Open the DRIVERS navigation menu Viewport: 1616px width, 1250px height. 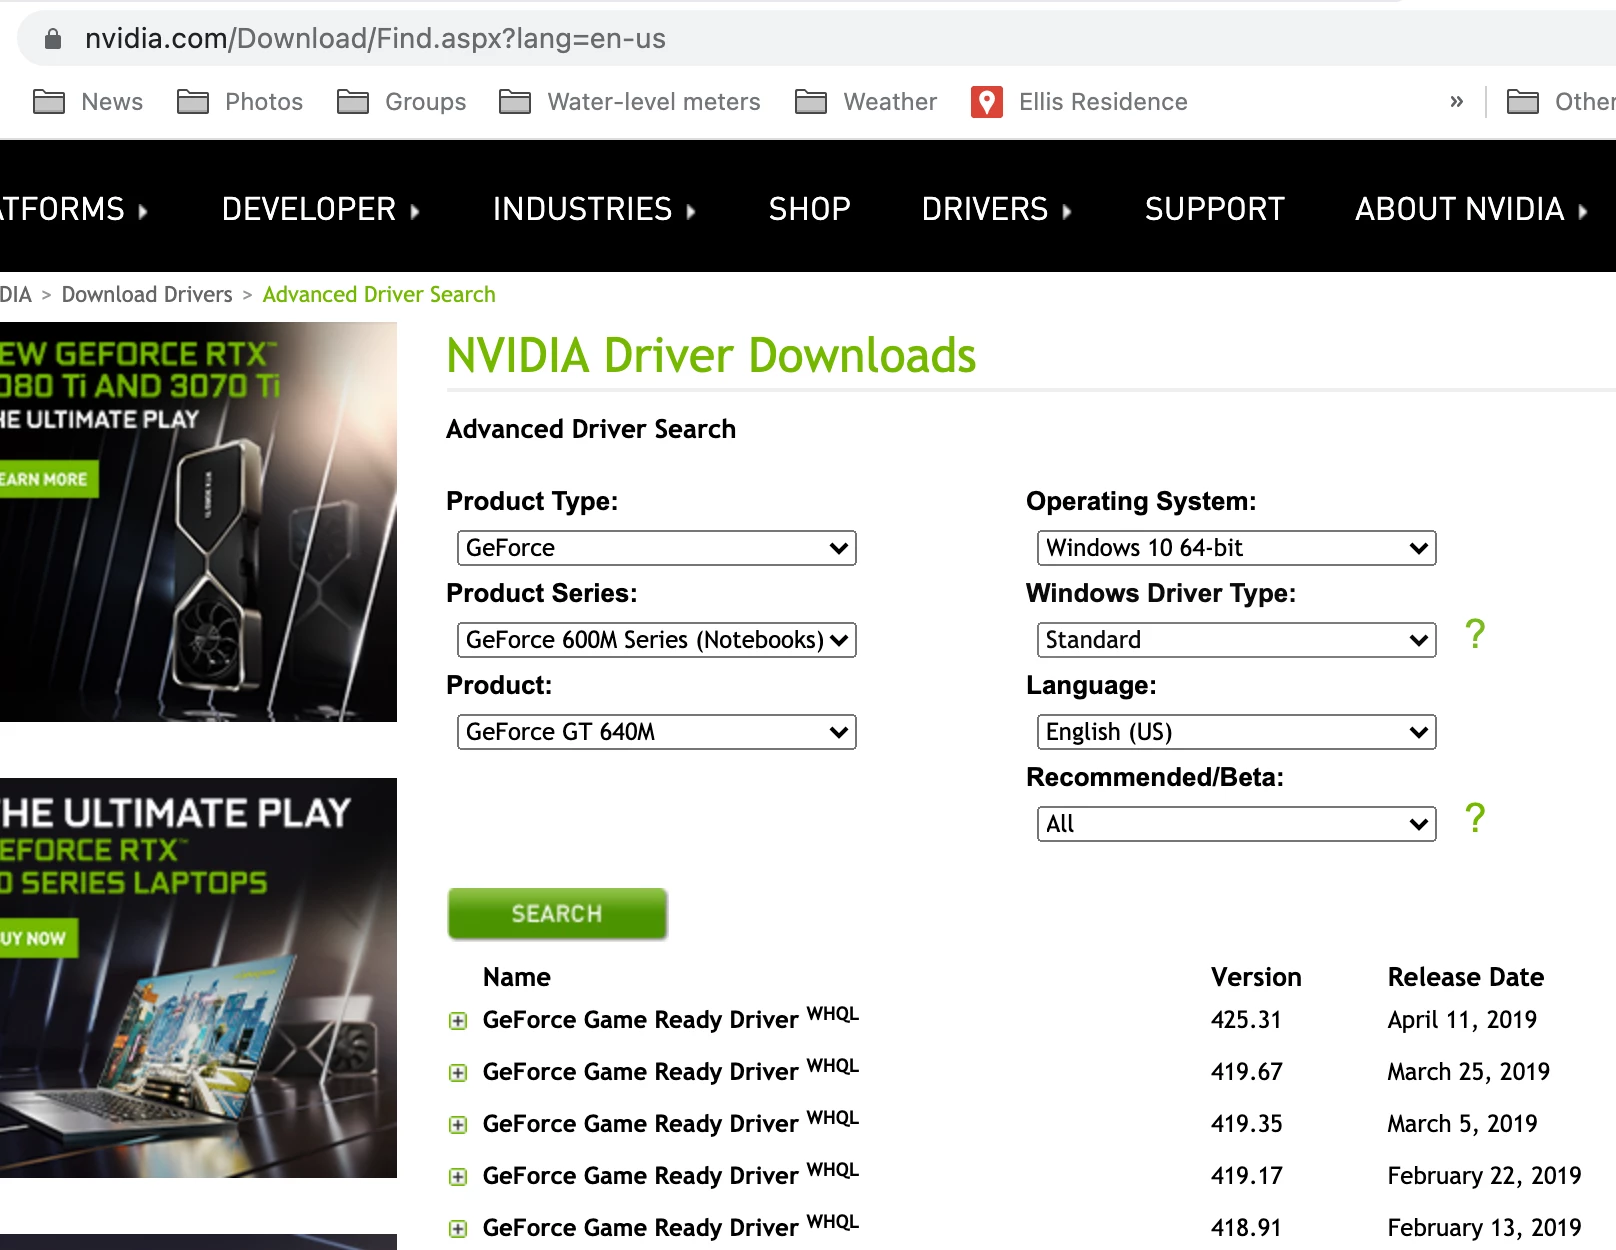tap(996, 209)
